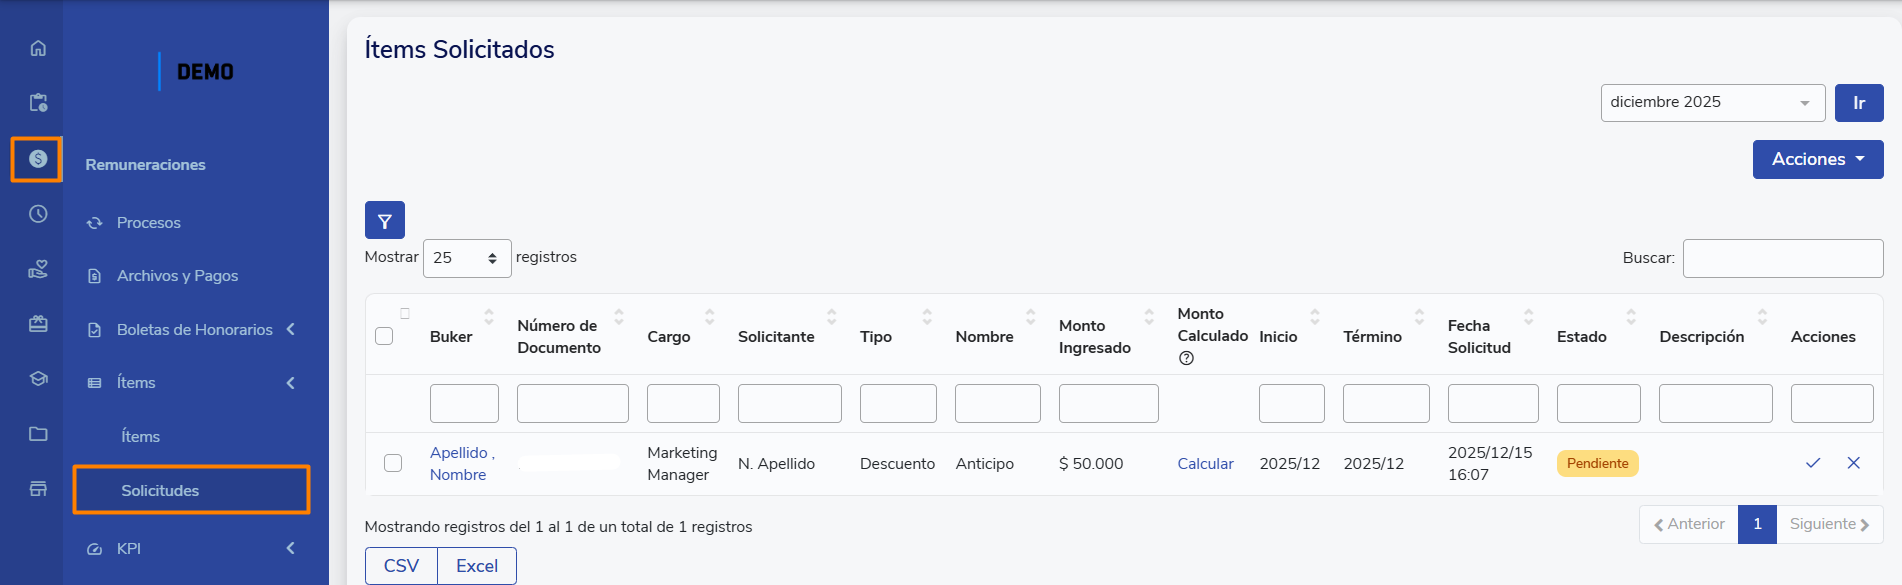This screenshot has width=1902, height=585.
Task: Expand the Acciones dropdown button
Action: (x=1817, y=160)
